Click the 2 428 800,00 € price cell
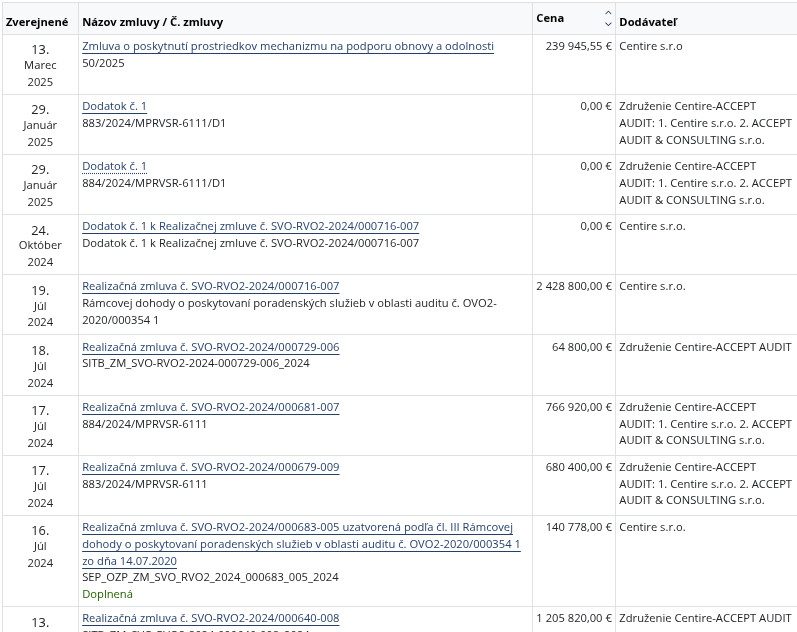 point(573,286)
